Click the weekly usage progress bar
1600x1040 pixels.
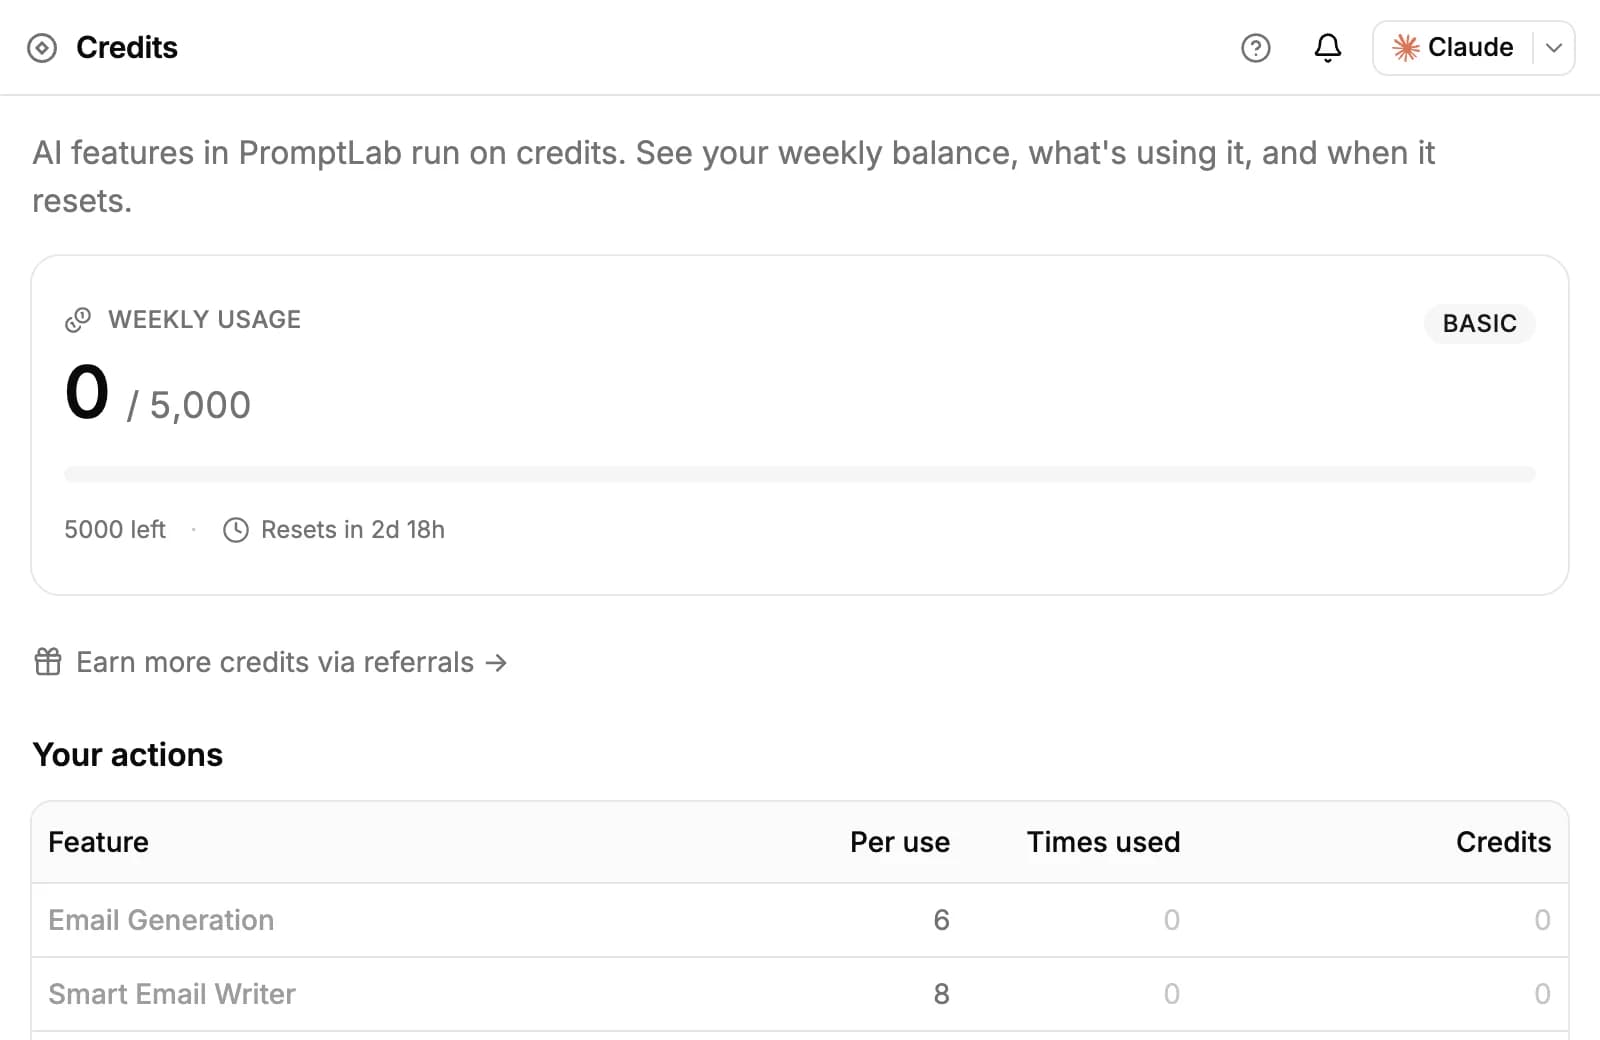799,474
